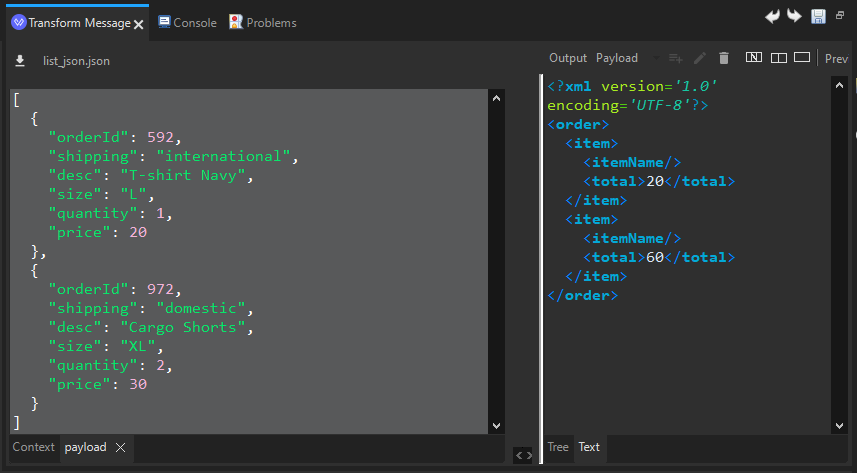The image size is (857, 473).
Task: Click the Payload target label
Action: (617, 58)
